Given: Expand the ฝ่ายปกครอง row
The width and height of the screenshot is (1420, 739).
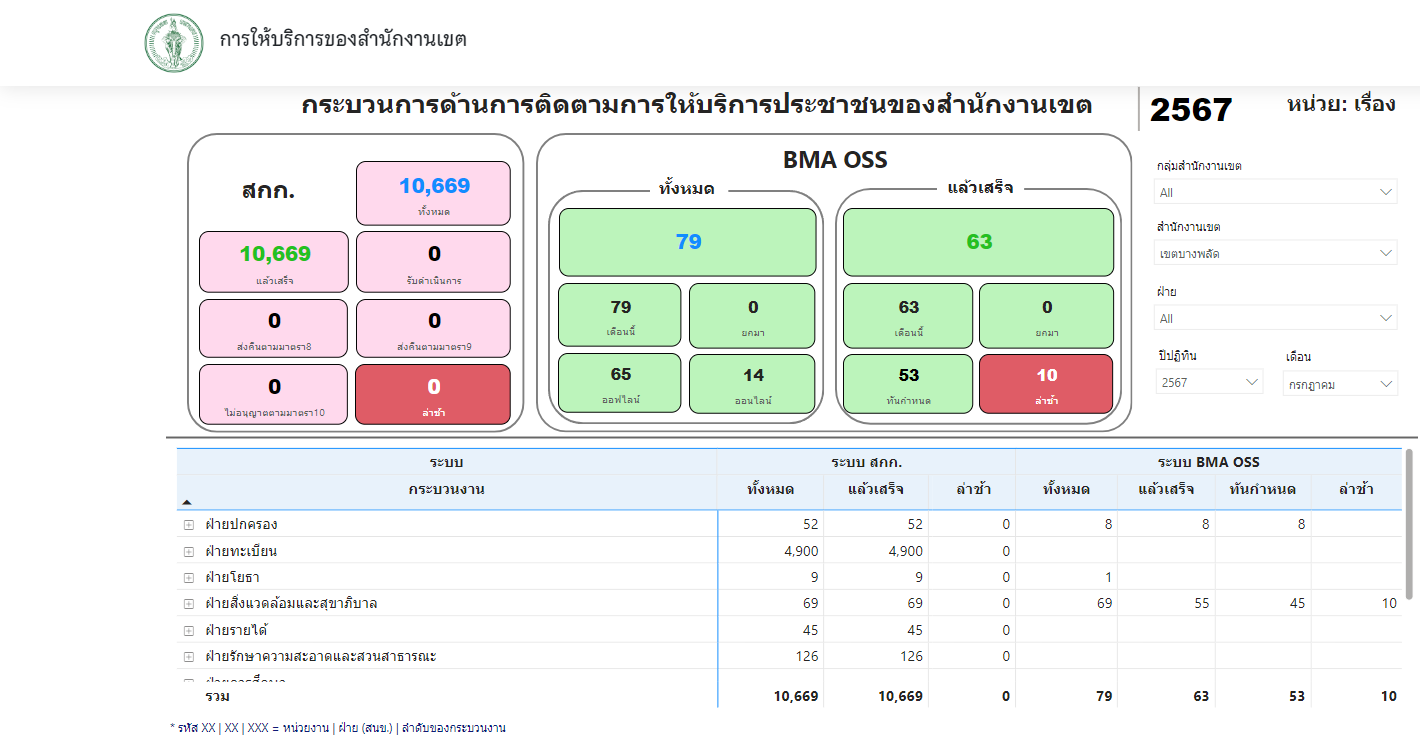Looking at the screenshot, I should coord(188,525).
